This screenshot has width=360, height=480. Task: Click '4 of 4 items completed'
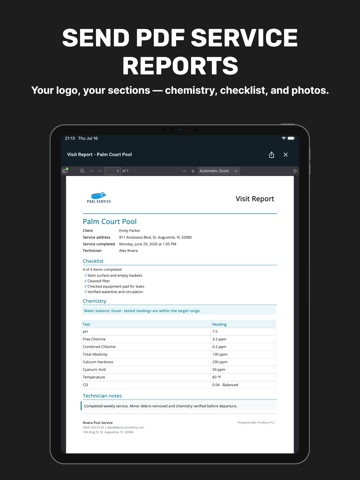coord(102,269)
